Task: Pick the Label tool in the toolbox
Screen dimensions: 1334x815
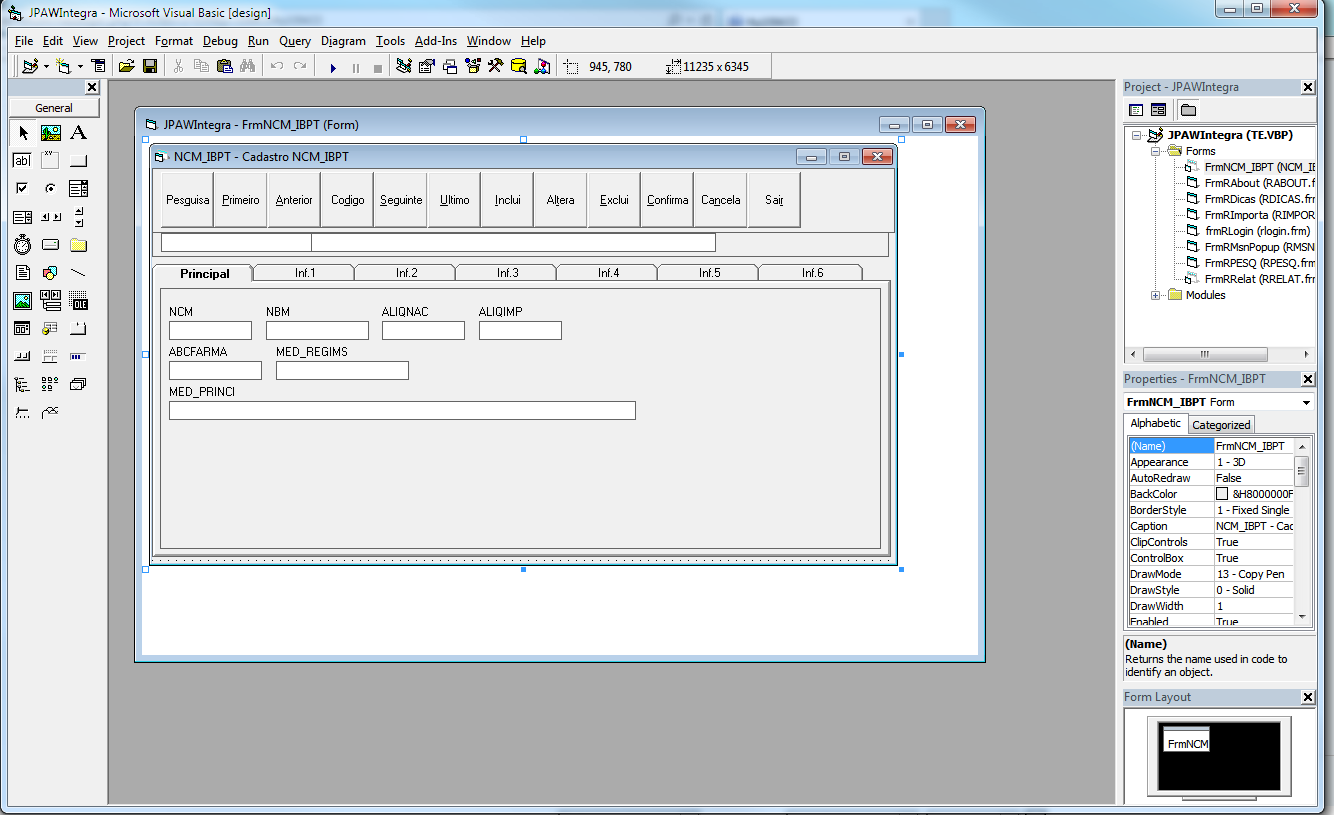Action: pyautogui.click(x=79, y=133)
